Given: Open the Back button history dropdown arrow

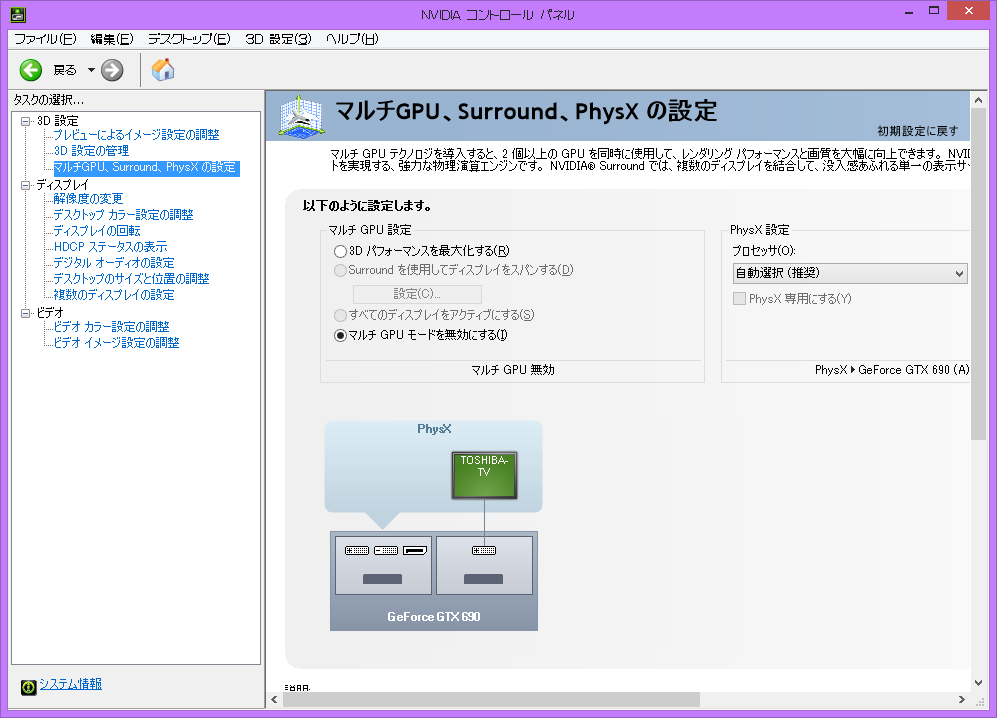Looking at the screenshot, I should (91, 70).
